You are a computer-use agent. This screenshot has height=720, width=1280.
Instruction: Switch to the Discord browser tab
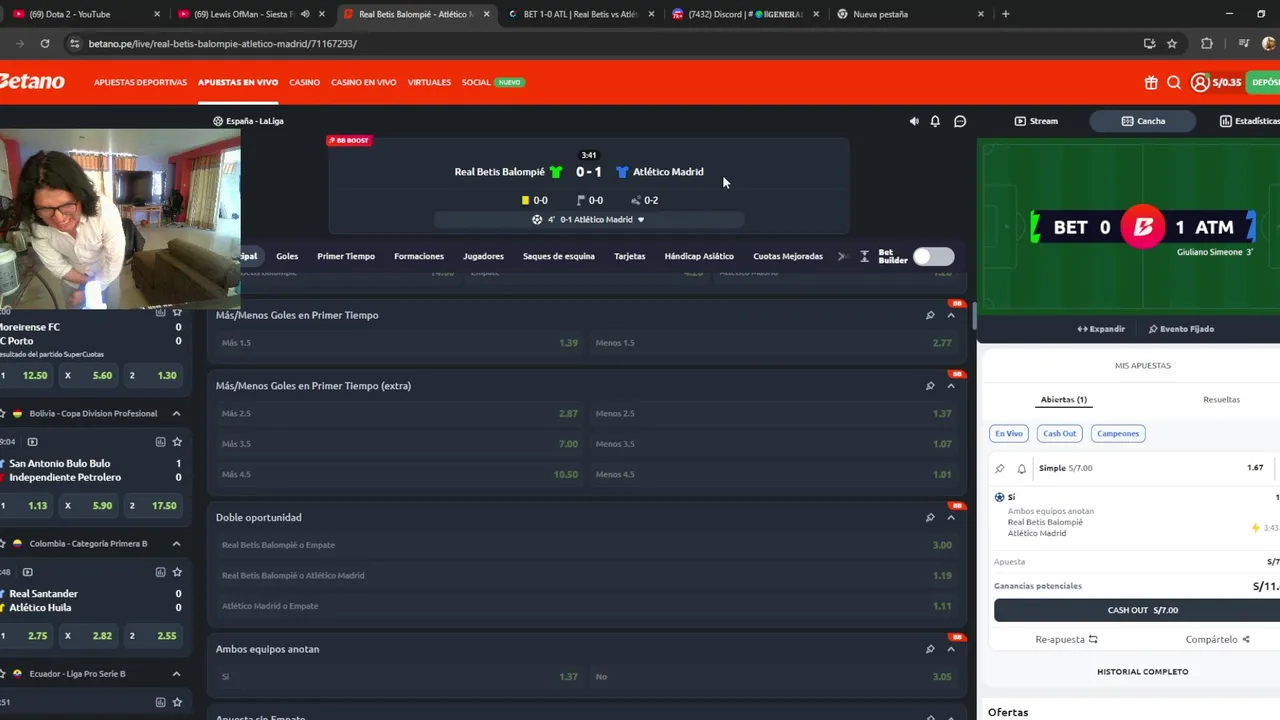745,14
